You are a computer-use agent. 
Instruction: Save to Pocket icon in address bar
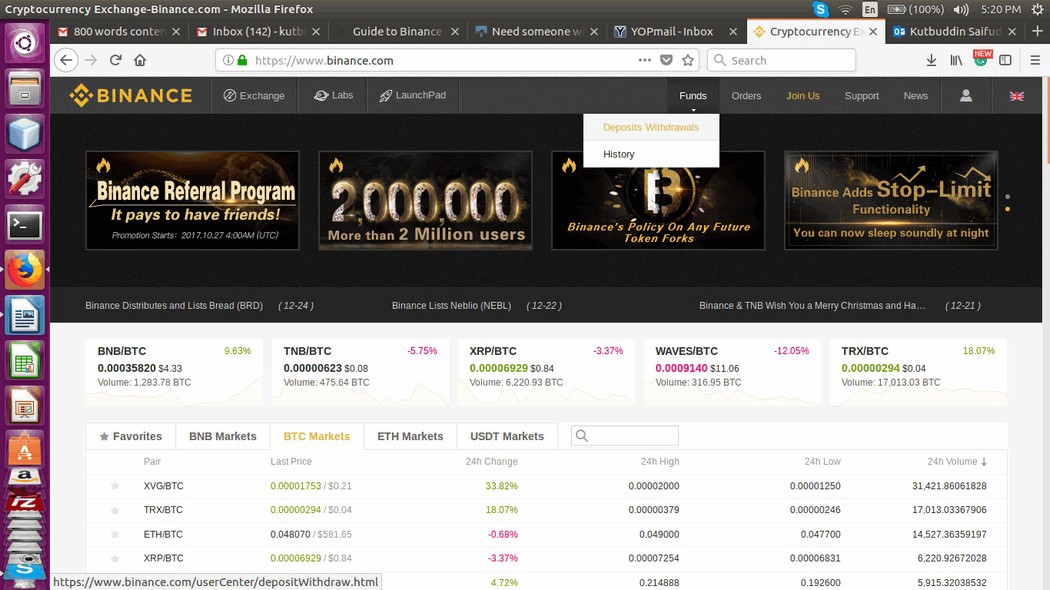[666, 60]
